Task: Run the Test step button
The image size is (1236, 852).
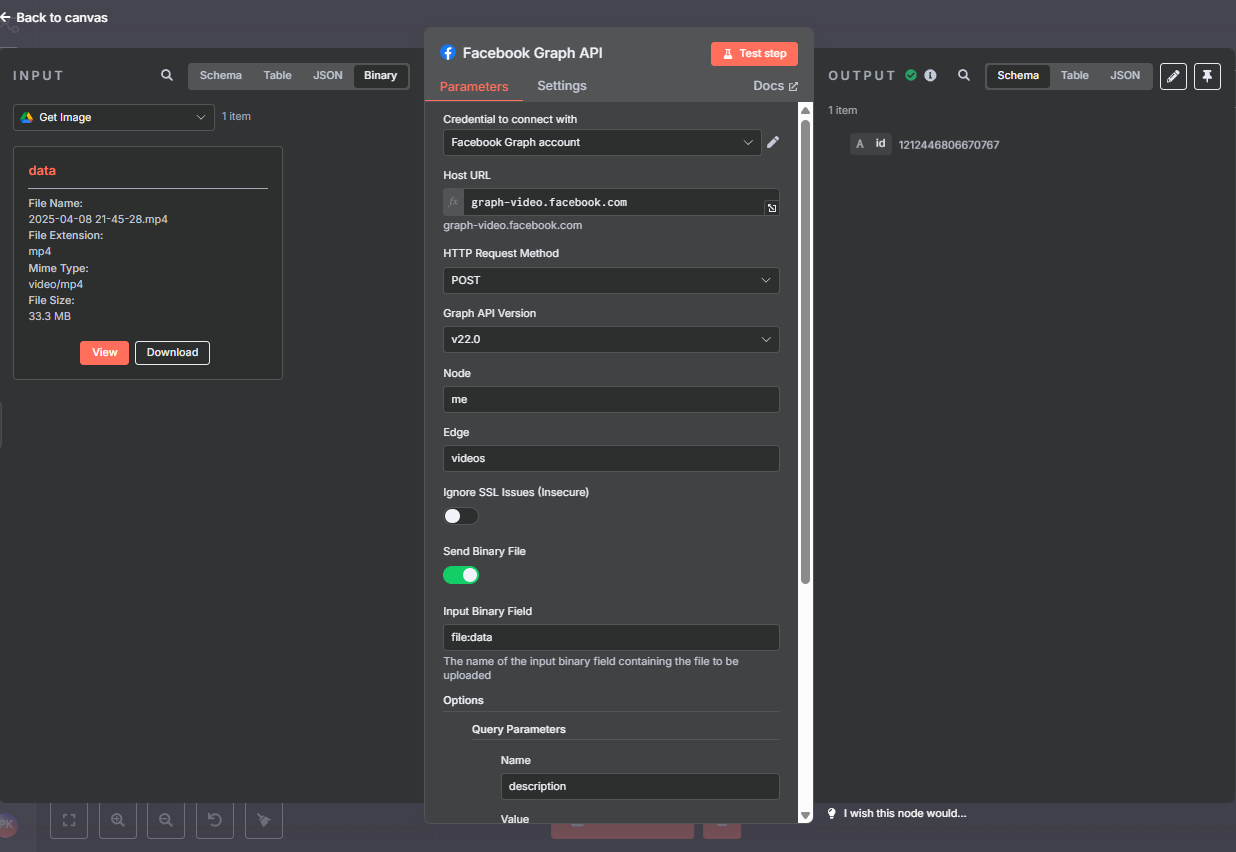Action: pos(754,54)
